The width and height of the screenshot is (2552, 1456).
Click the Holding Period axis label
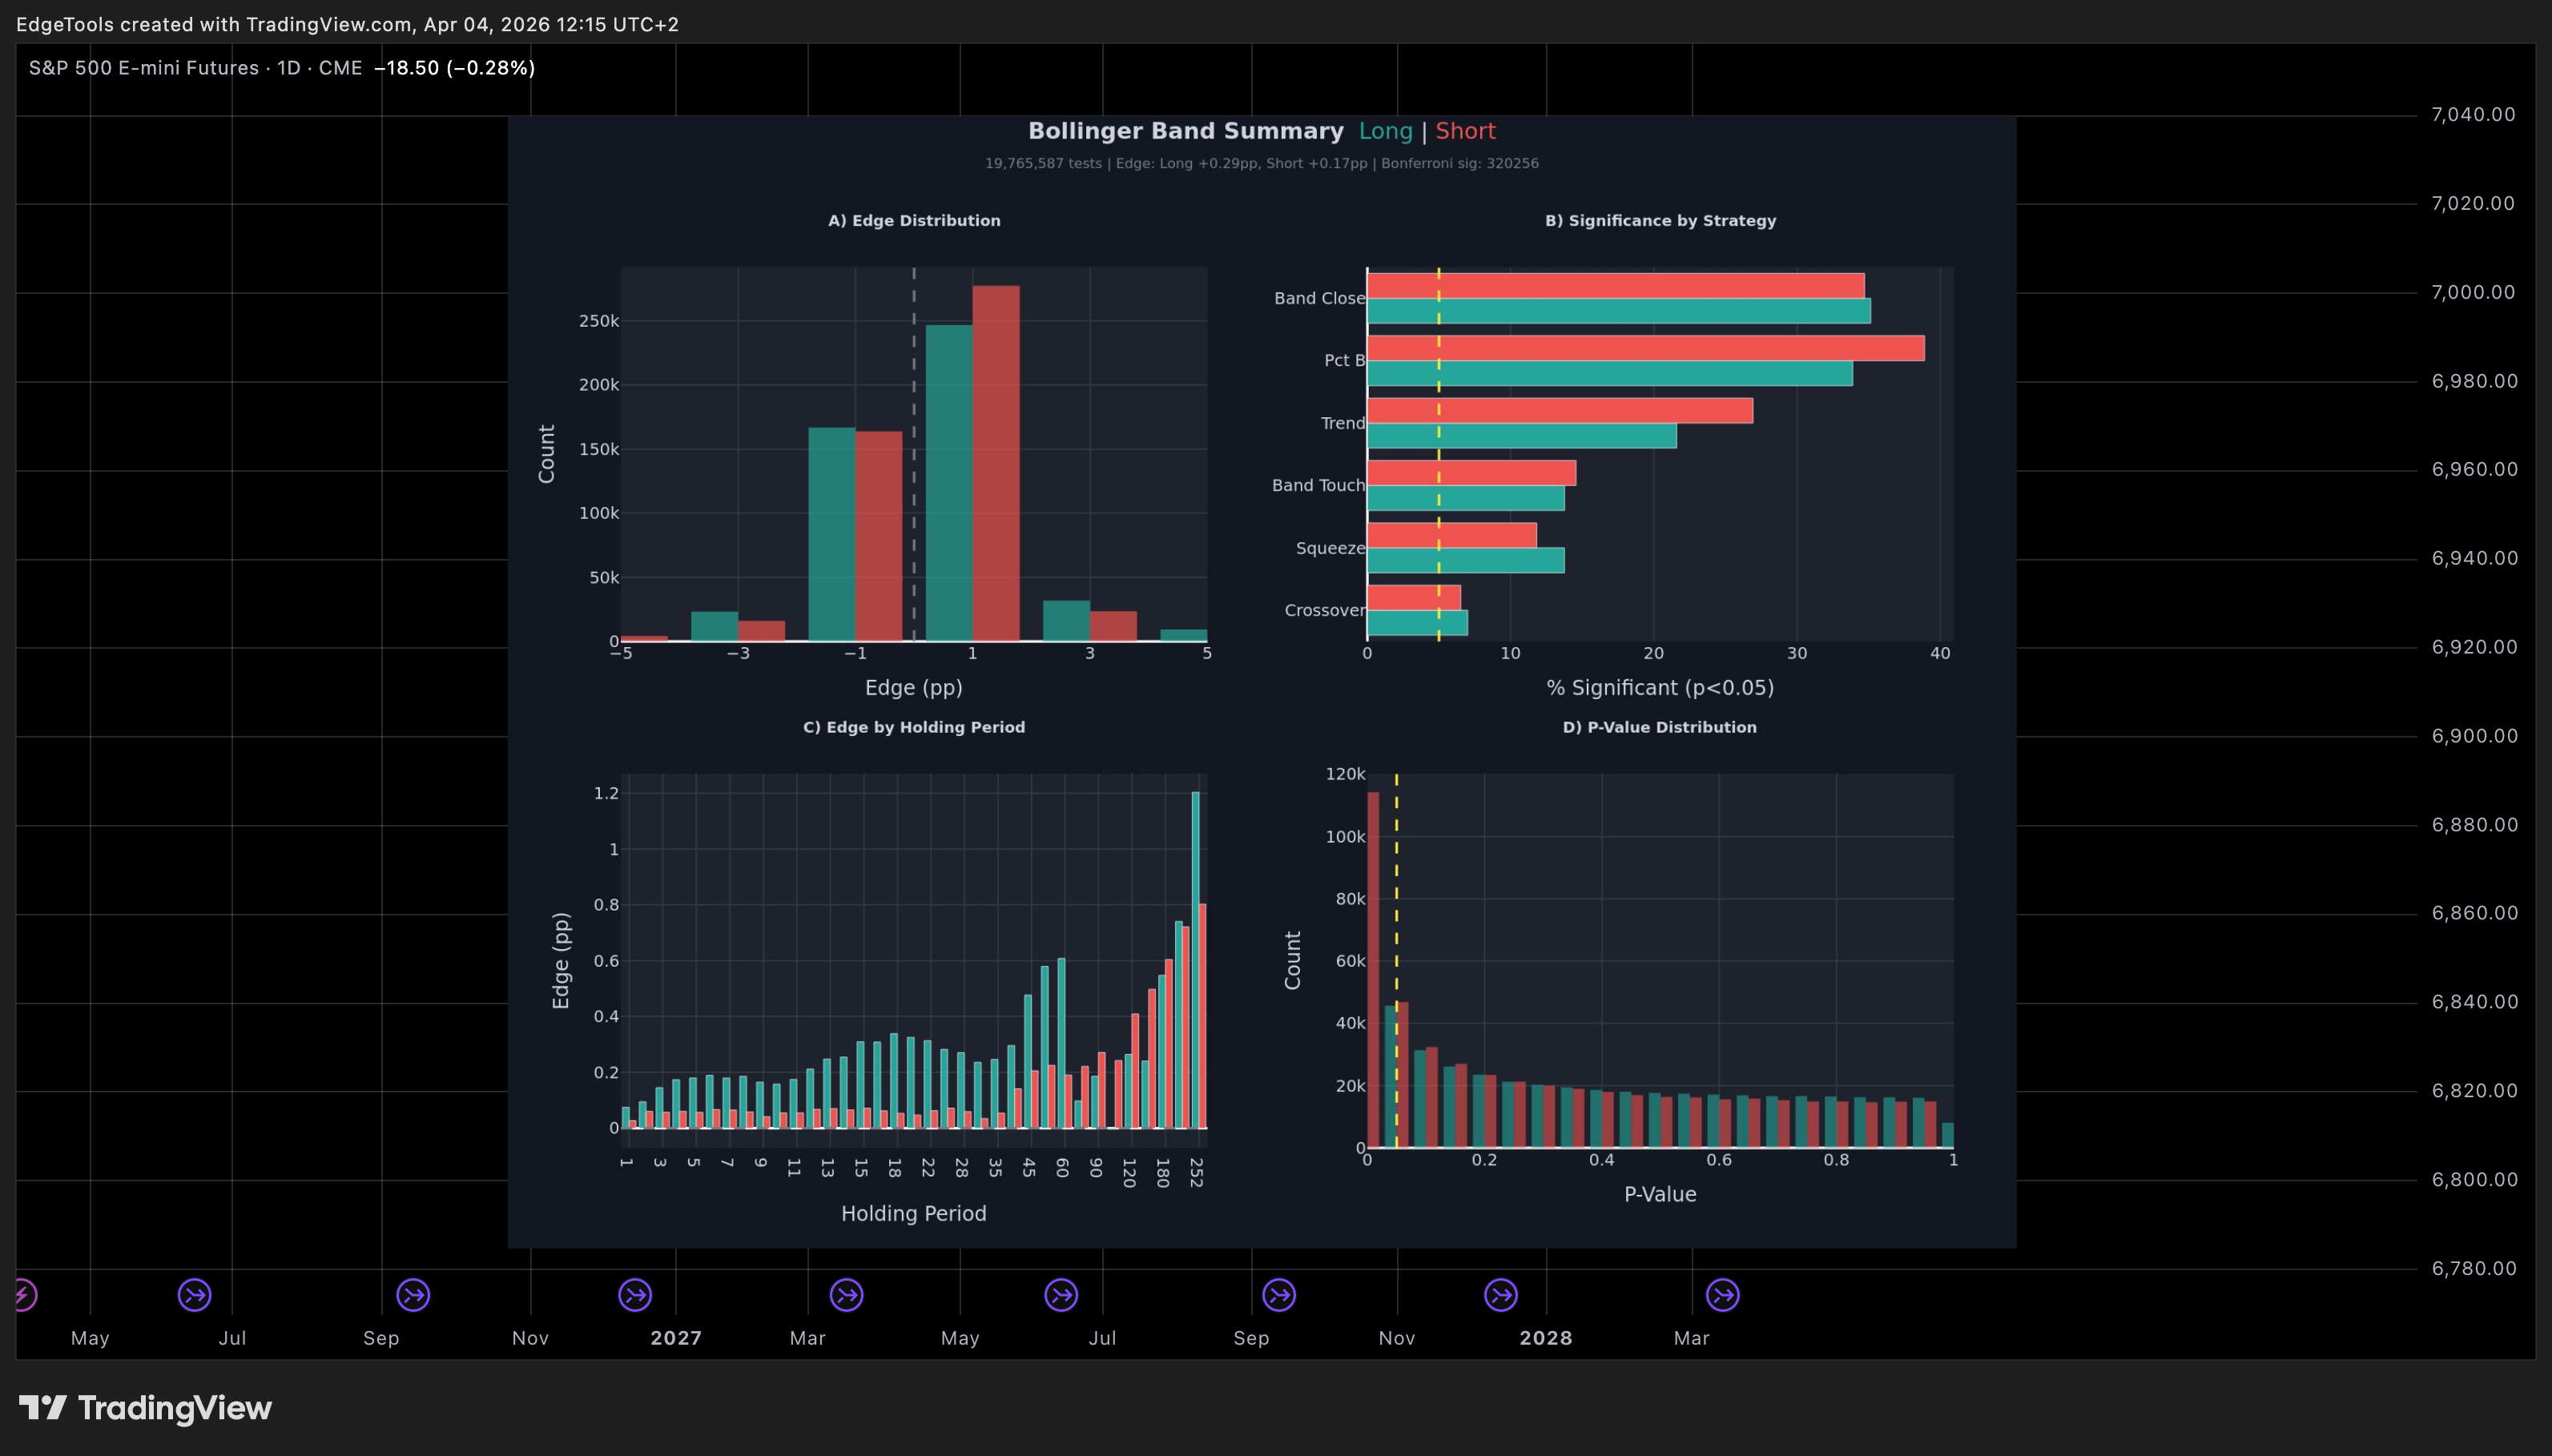(914, 1214)
